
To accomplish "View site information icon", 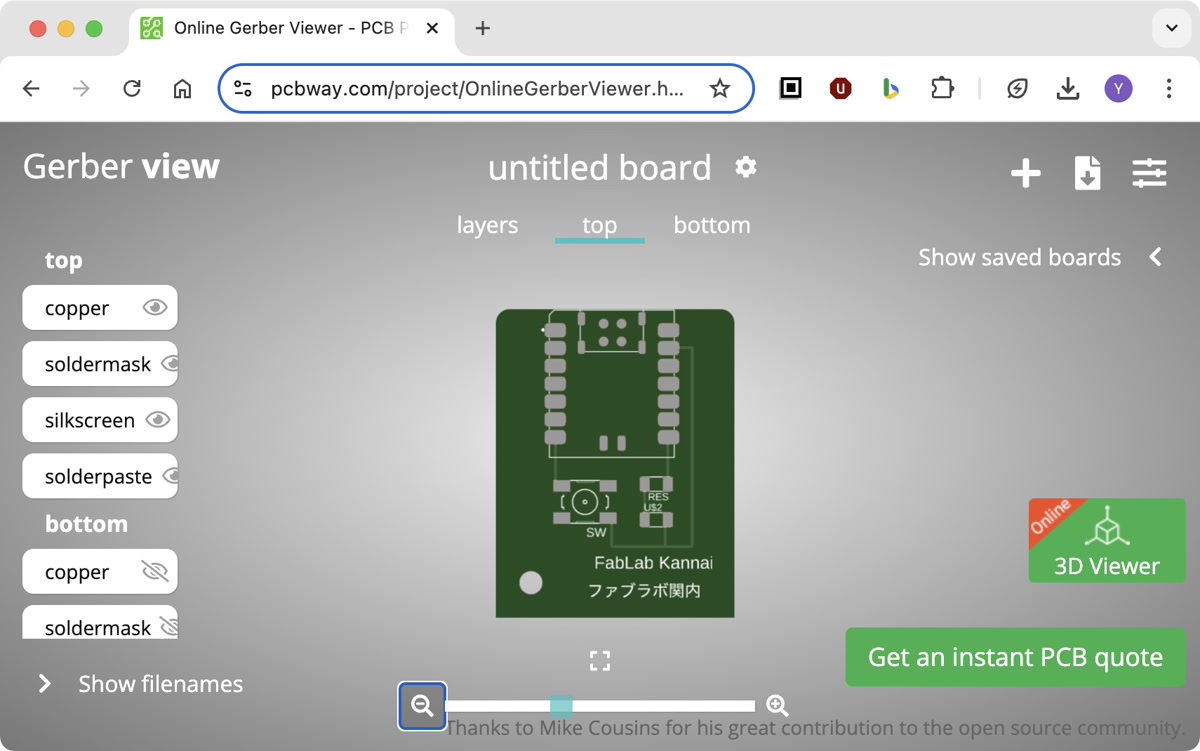I will point(243,89).
